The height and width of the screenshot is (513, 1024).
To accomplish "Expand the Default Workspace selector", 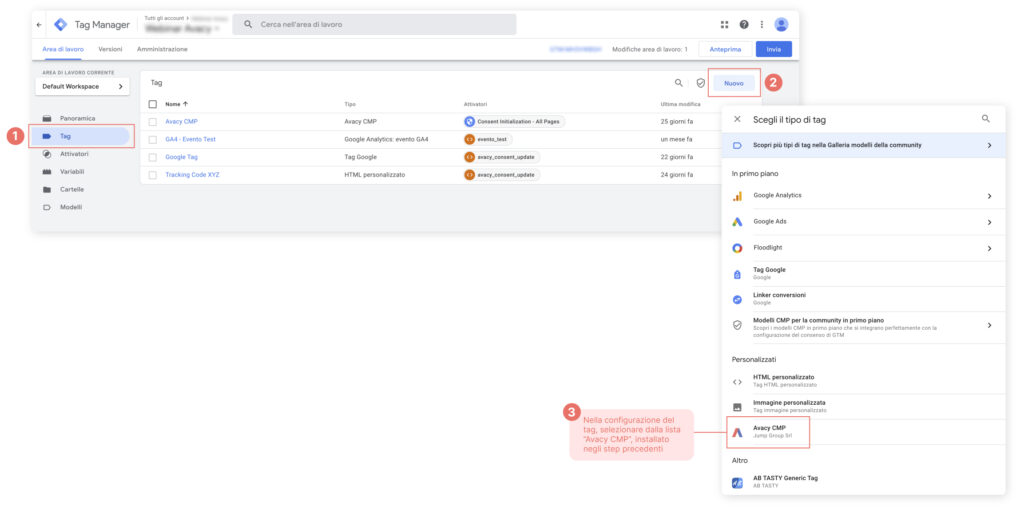I will point(82,87).
